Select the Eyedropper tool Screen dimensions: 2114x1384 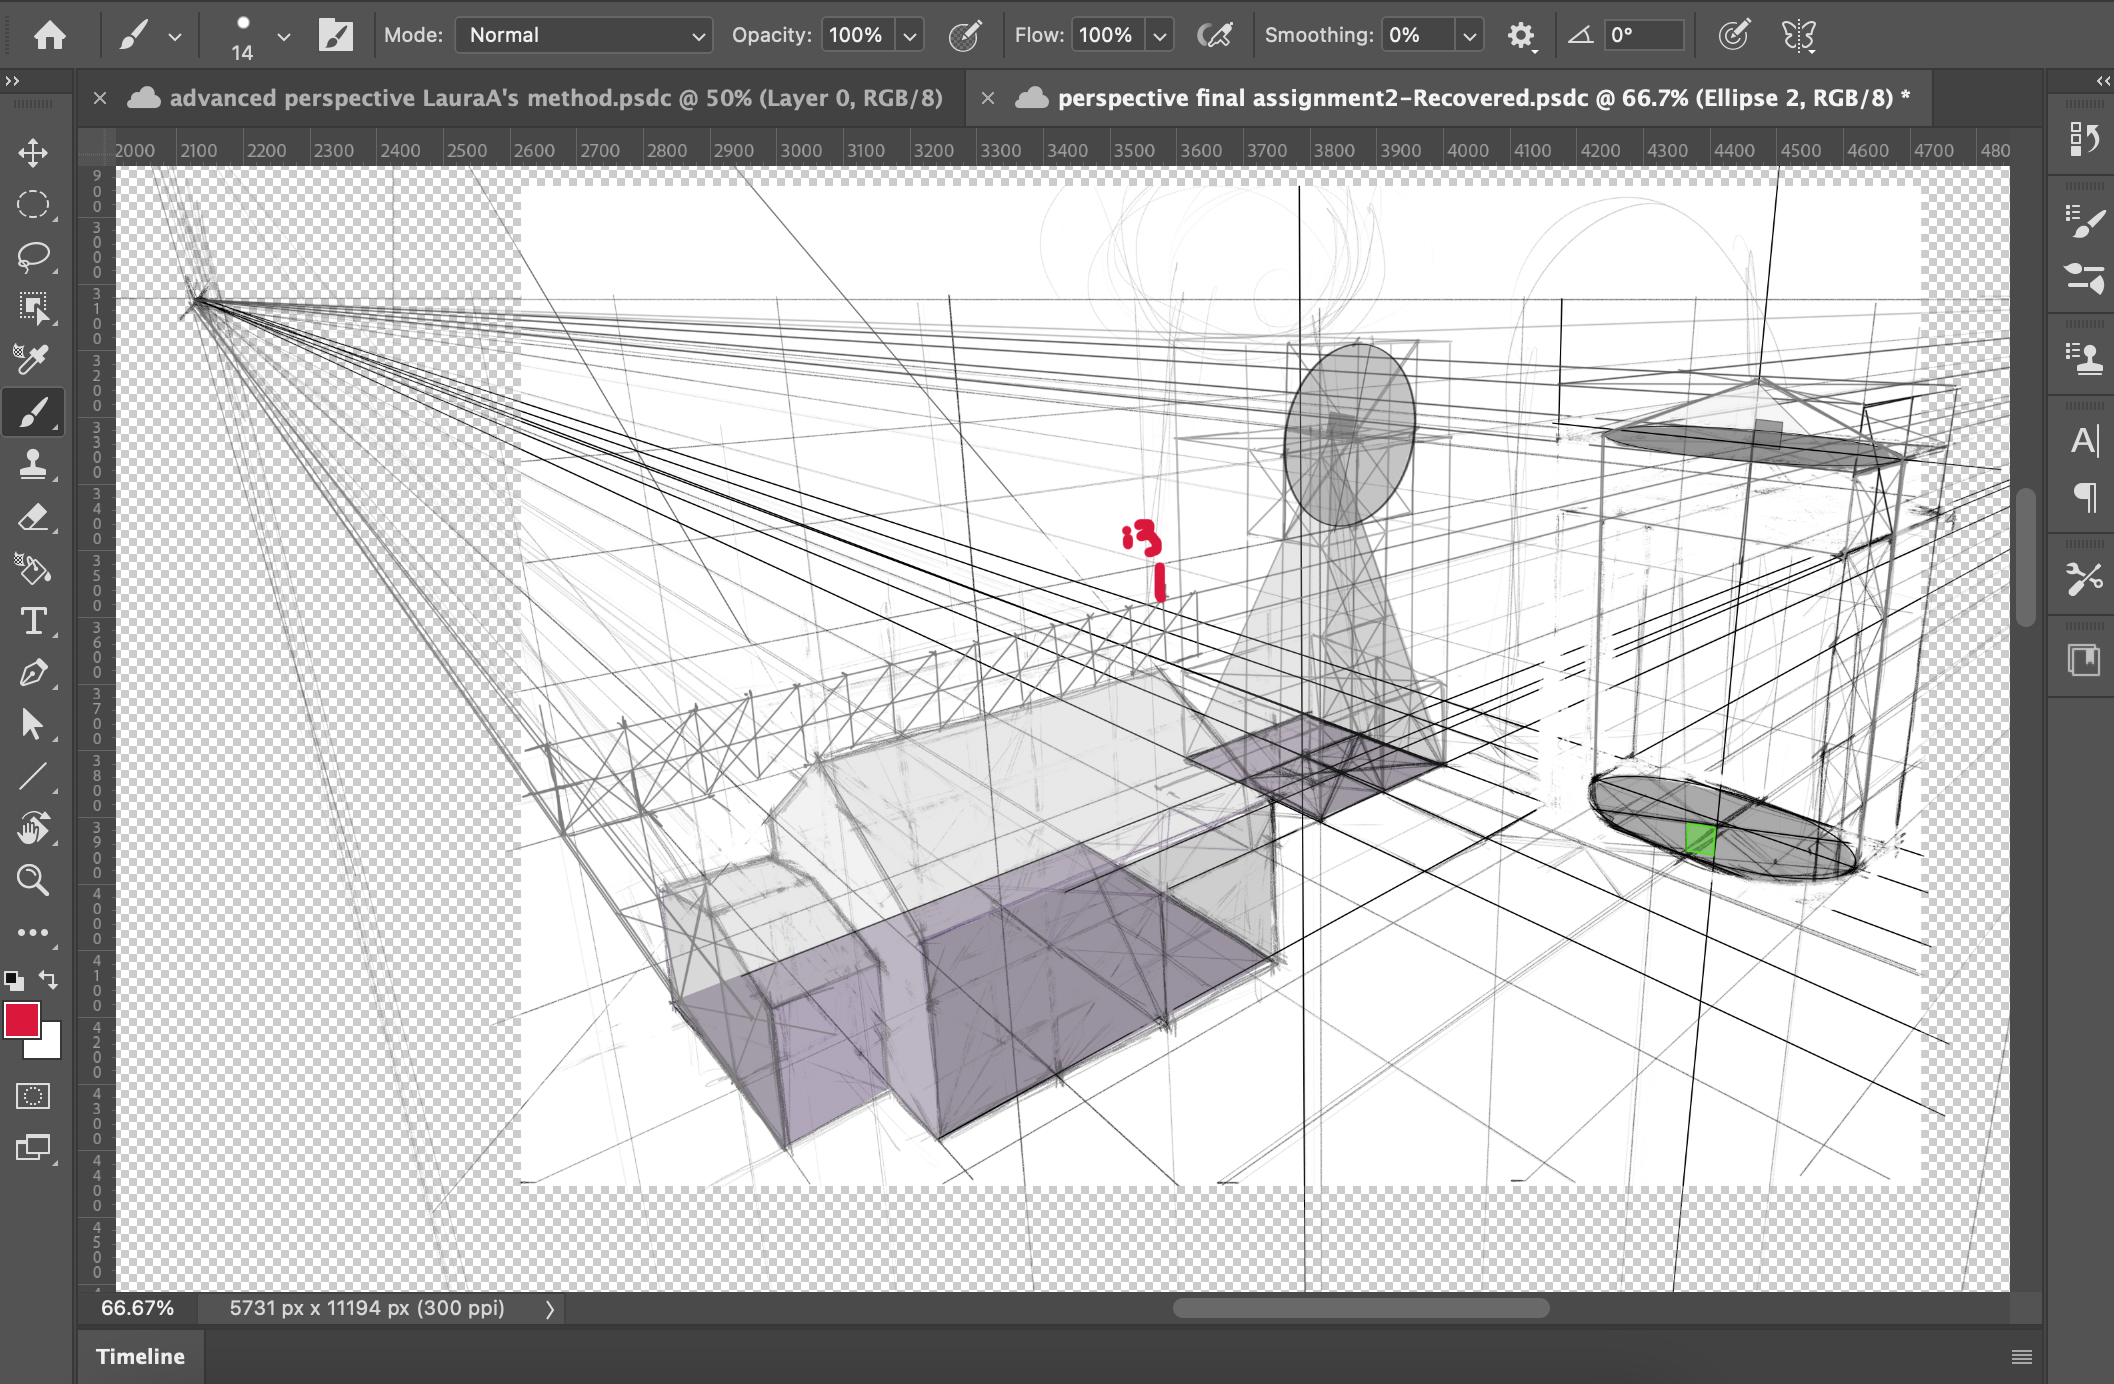pos(33,360)
